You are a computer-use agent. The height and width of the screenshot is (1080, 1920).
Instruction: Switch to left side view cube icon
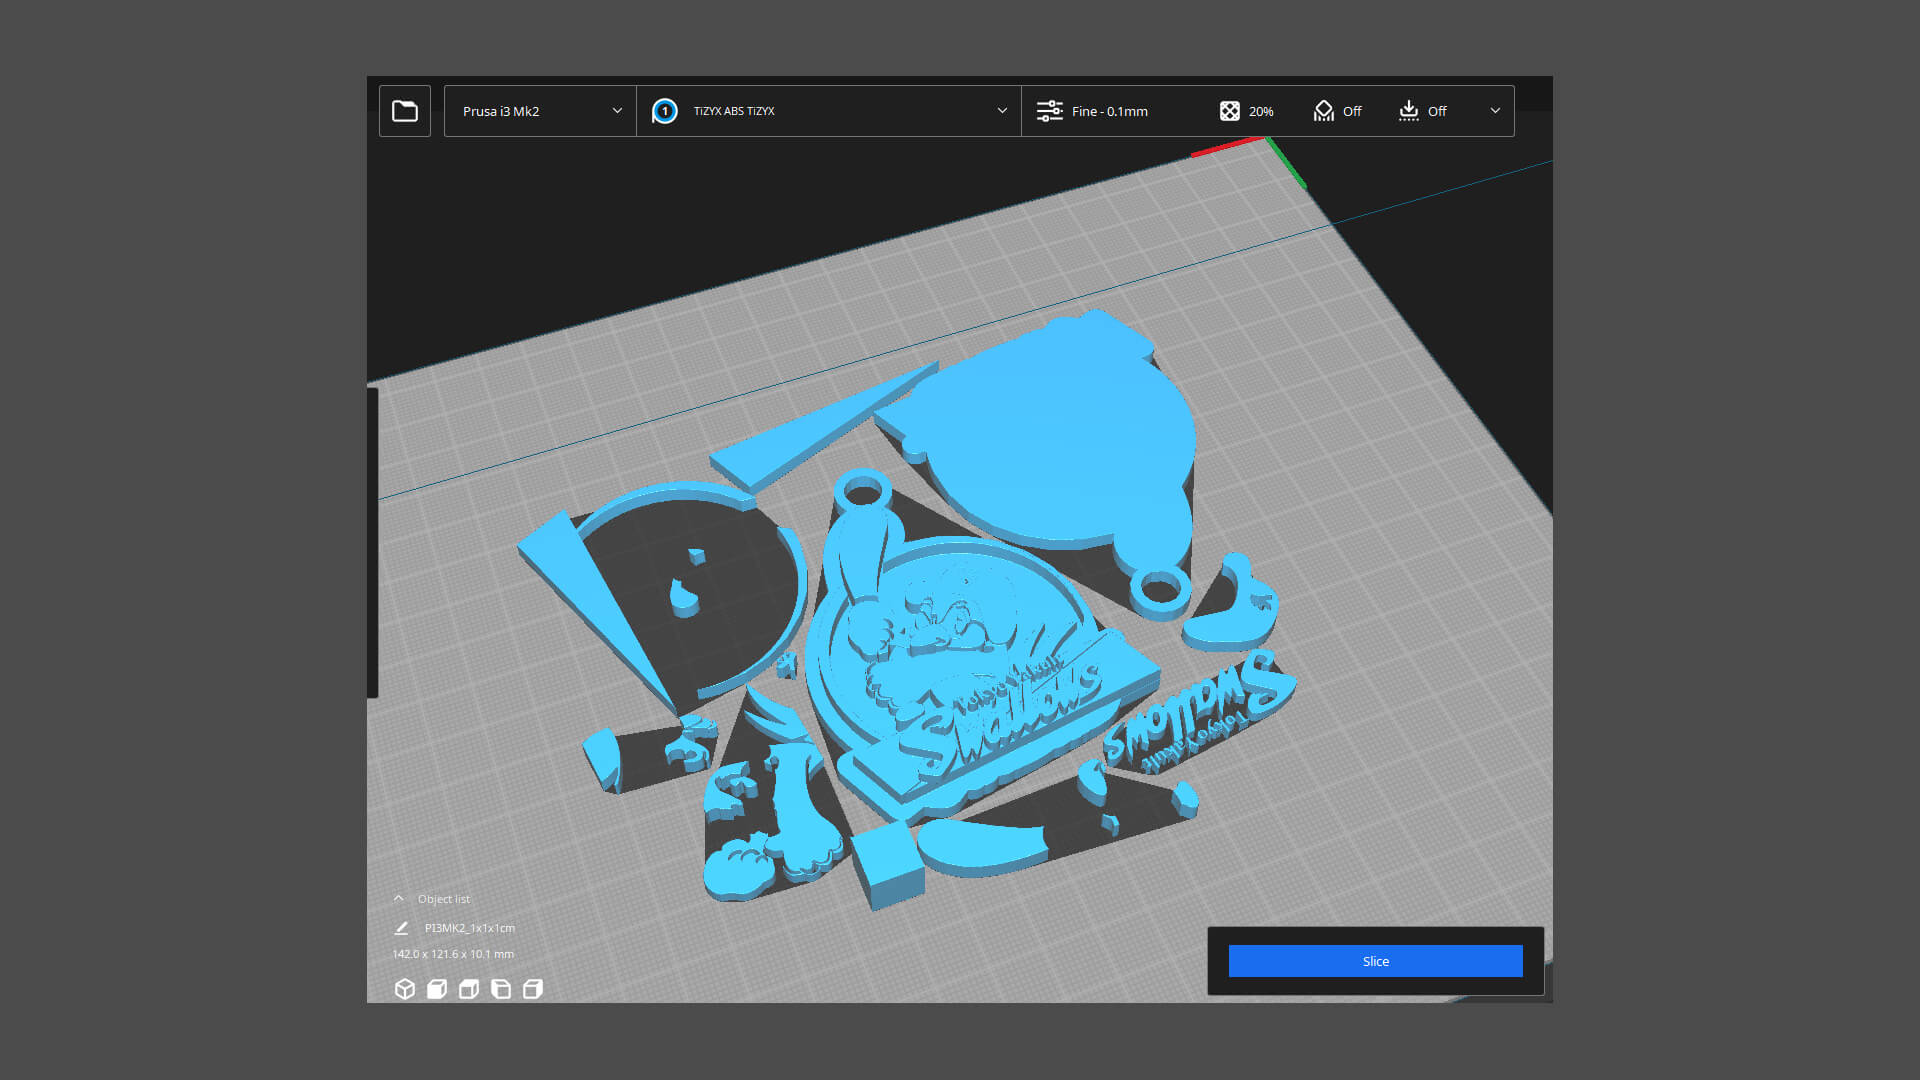coord(501,989)
